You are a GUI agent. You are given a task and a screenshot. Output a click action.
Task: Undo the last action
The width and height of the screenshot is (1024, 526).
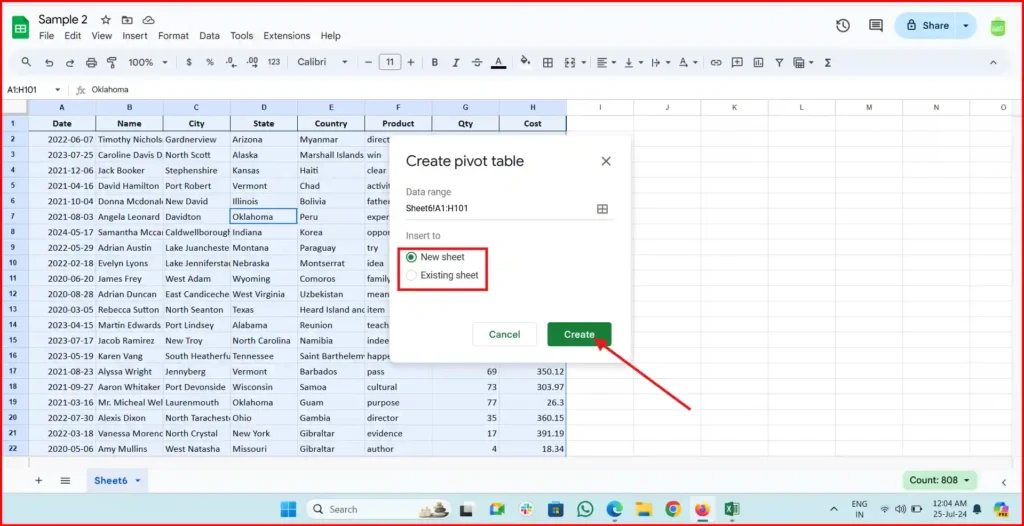tap(49, 63)
